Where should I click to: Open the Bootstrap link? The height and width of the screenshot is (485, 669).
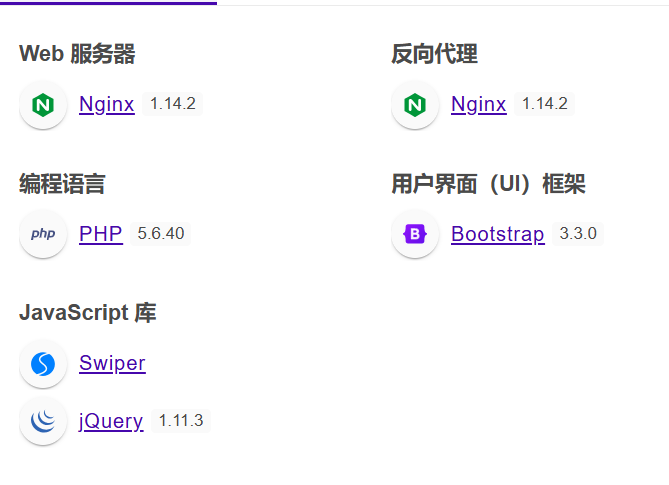pyautogui.click(x=497, y=234)
